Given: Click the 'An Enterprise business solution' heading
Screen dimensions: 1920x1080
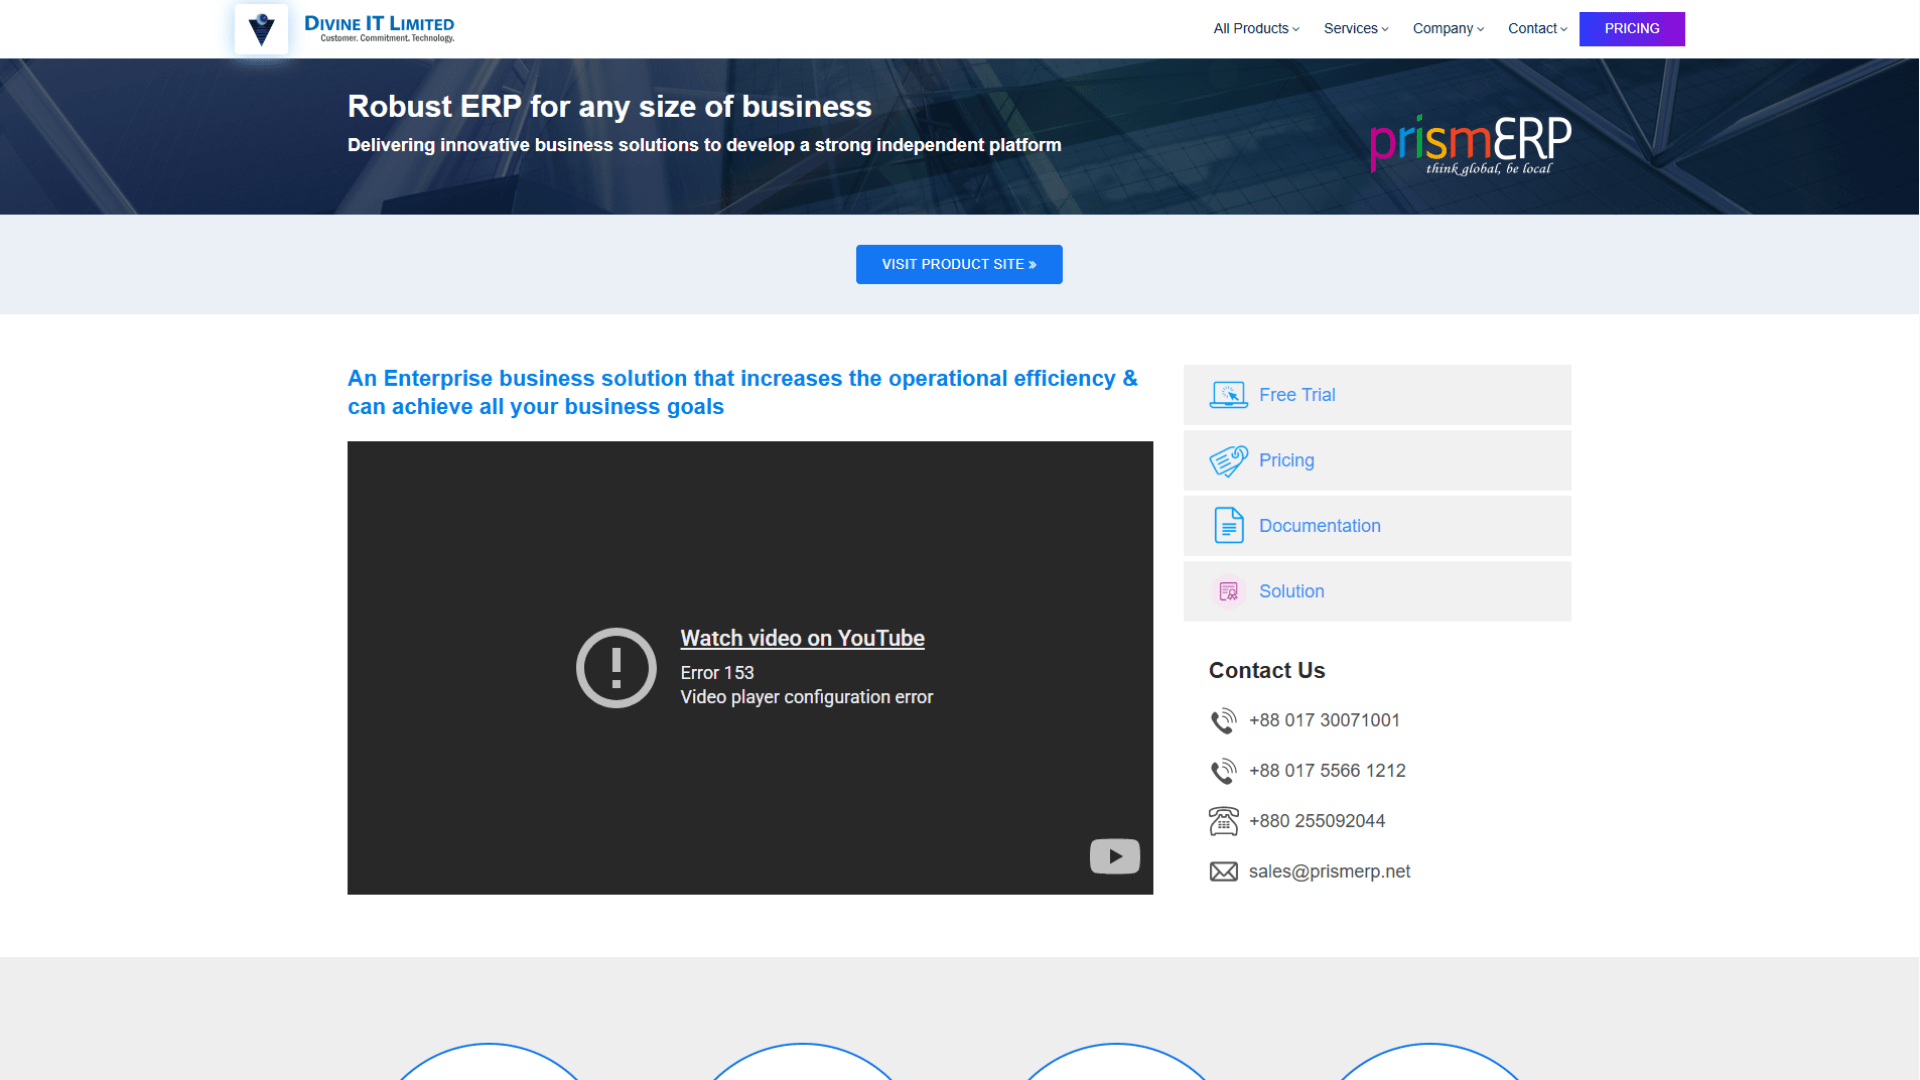Looking at the screenshot, I should coord(742,392).
